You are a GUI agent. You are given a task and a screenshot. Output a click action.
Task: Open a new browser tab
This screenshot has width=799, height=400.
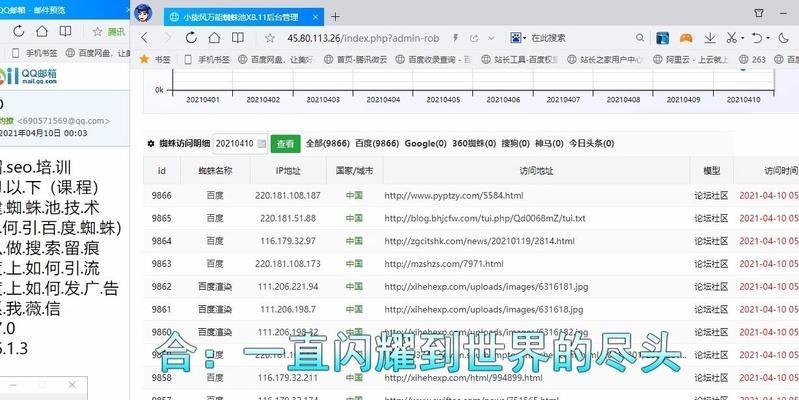335,17
